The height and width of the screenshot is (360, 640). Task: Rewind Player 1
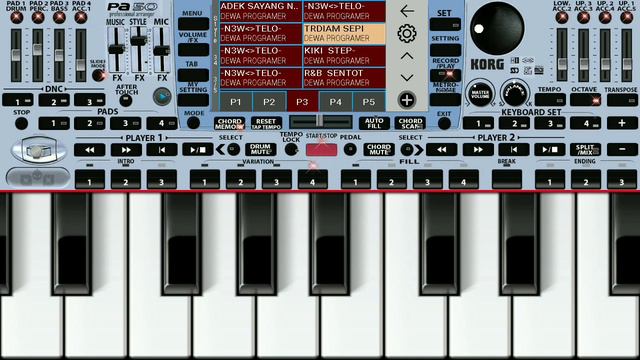coord(89,150)
